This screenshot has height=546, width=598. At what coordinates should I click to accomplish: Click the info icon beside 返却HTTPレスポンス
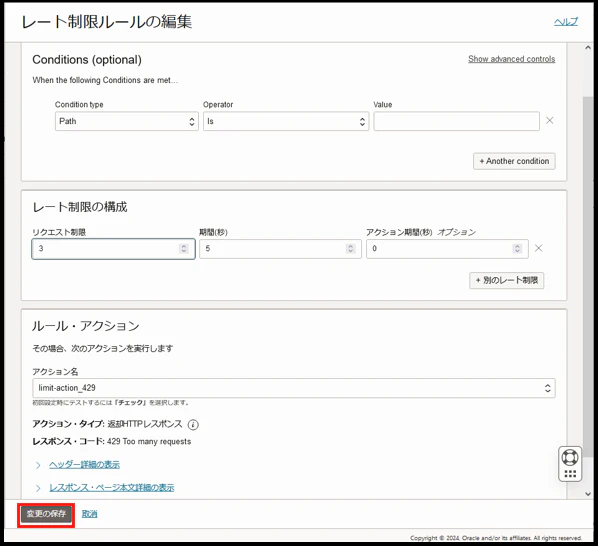pyautogui.click(x=193, y=424)
